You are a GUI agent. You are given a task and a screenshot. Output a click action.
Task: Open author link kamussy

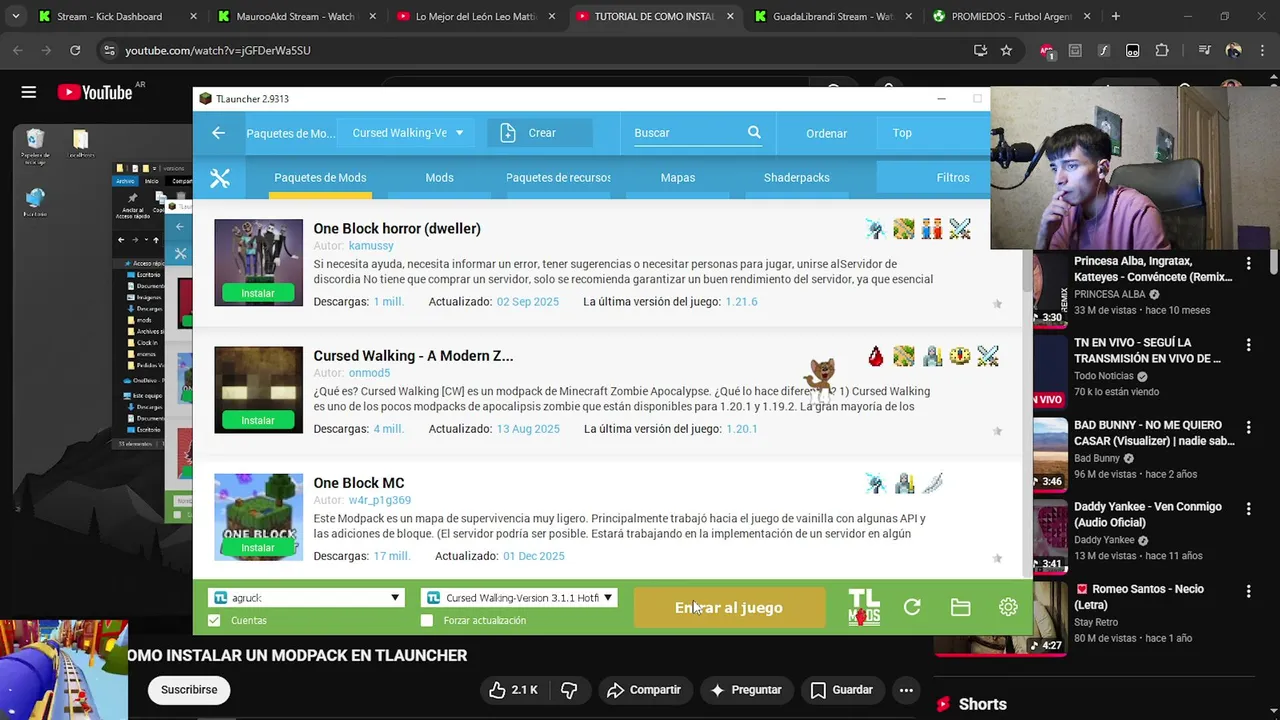click(371, 246)
